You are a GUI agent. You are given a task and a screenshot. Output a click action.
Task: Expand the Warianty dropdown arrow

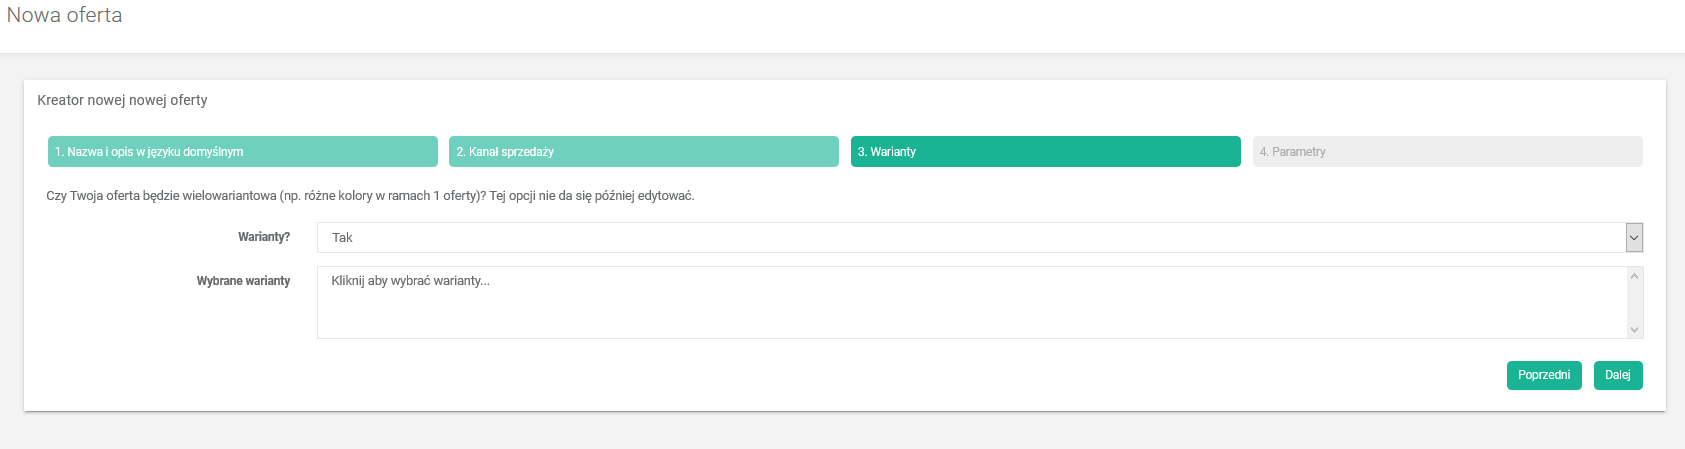1634,238
